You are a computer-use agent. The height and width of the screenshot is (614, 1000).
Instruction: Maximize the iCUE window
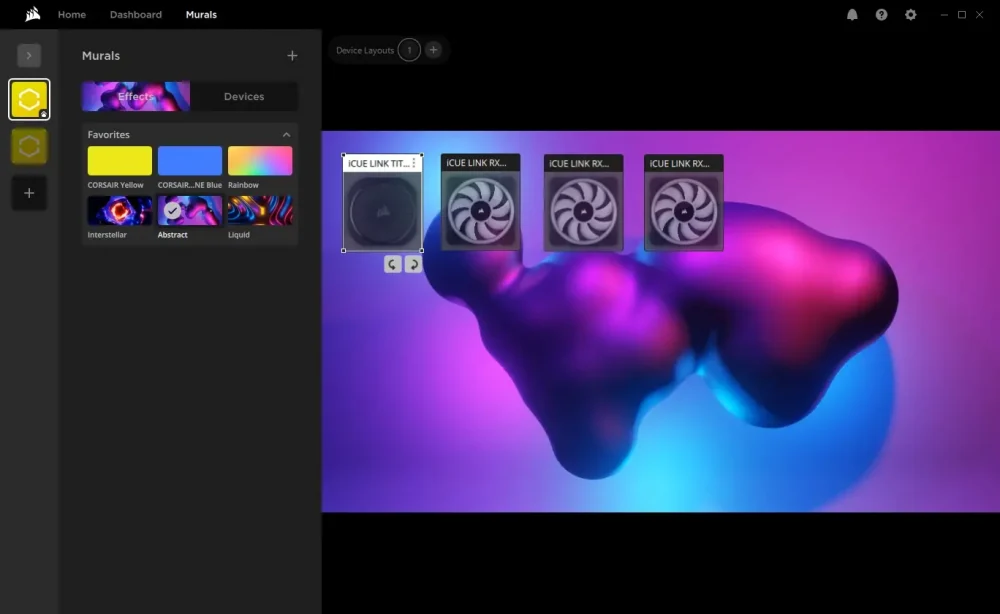click(962, 15)
